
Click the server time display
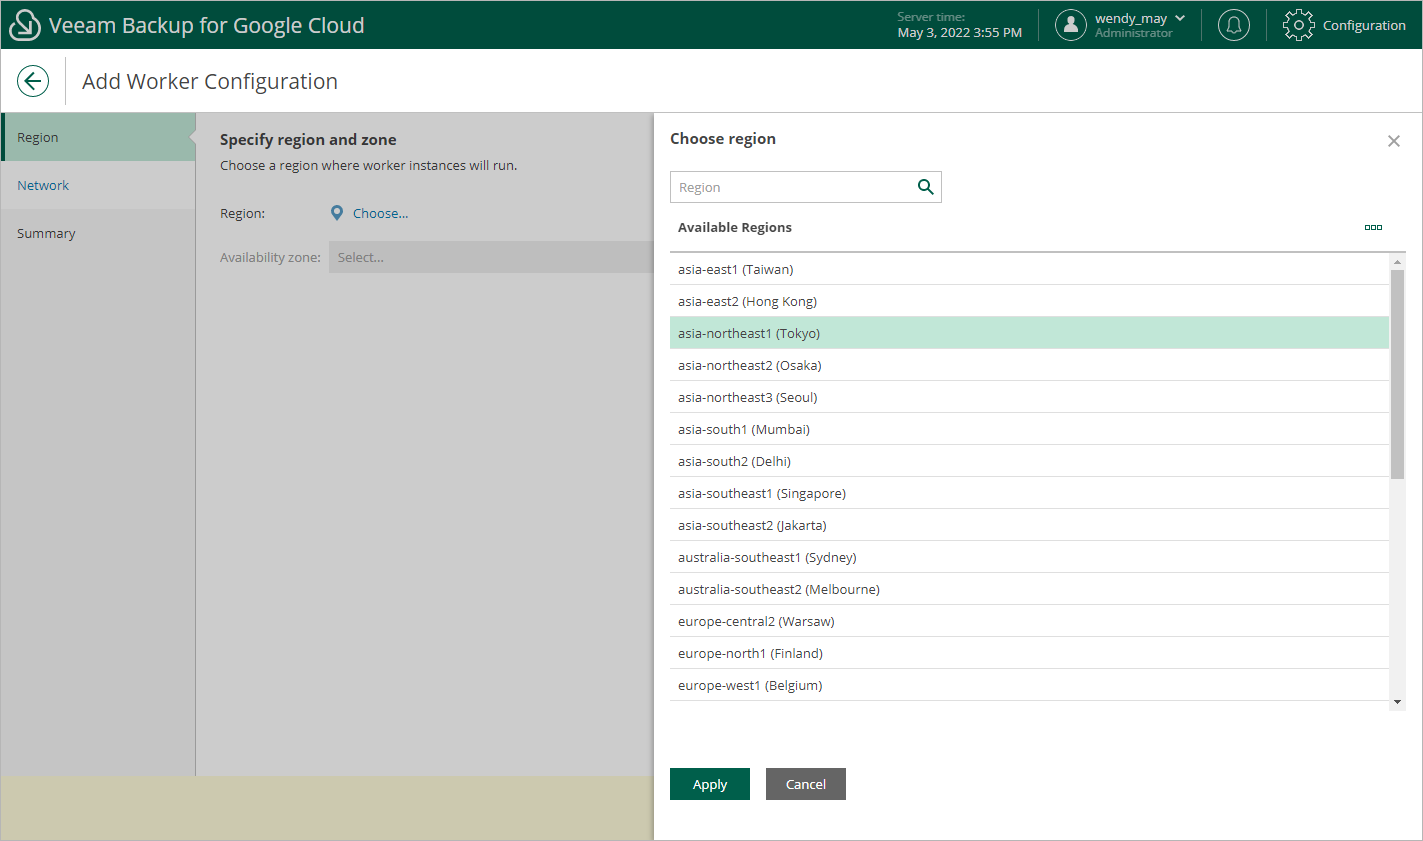(959, 25)
